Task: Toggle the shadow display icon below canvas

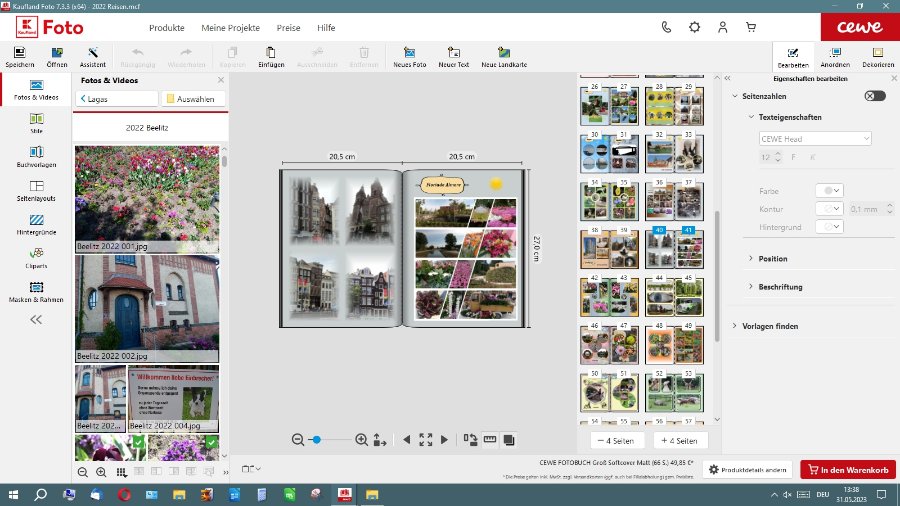Action: coord(509,439)
